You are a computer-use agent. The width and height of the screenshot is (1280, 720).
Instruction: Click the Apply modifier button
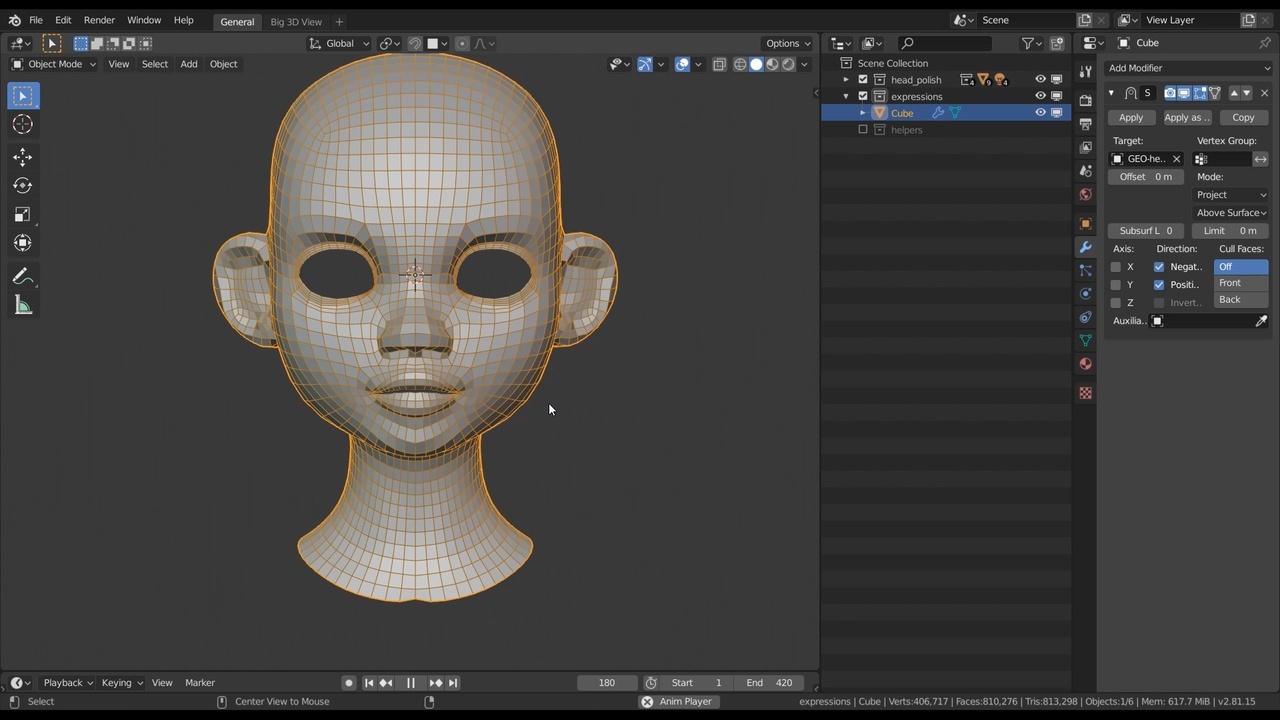(x=1131, y=118)
